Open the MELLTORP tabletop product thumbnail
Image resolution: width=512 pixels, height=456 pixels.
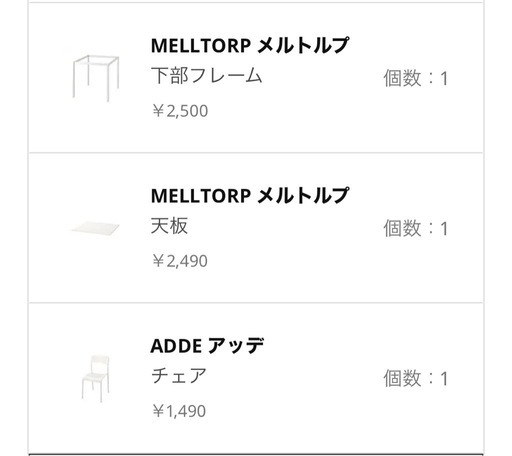[x=96, y=229]
